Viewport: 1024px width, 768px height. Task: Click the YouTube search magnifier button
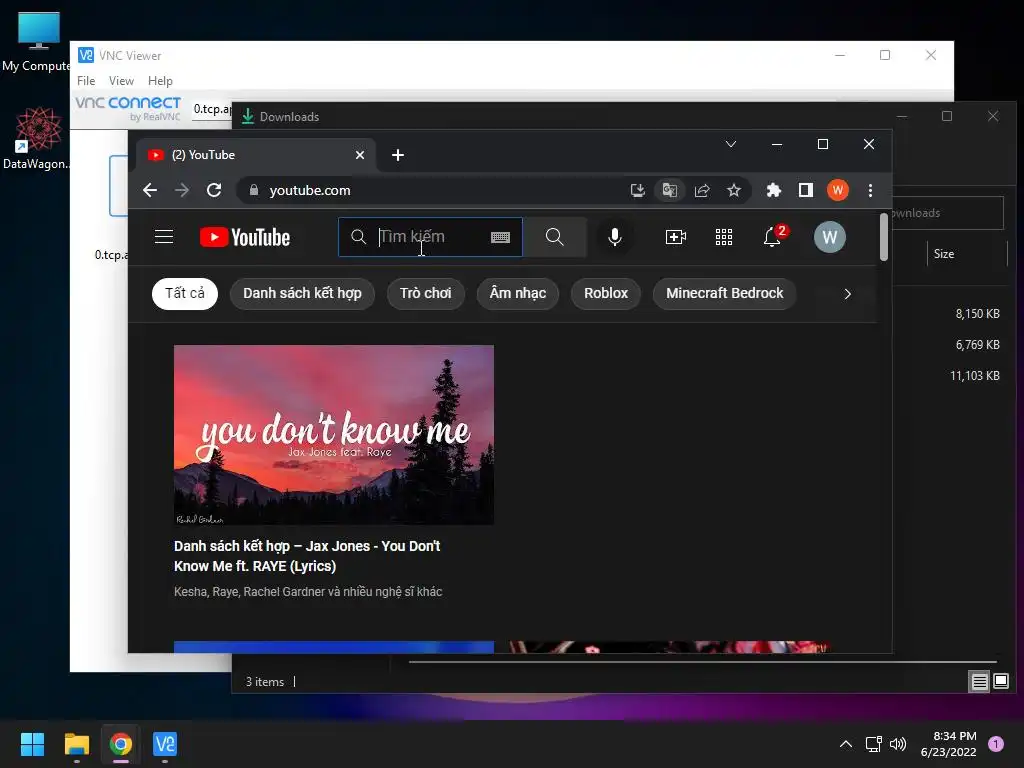pyautogui.click(x=554, y=236)
